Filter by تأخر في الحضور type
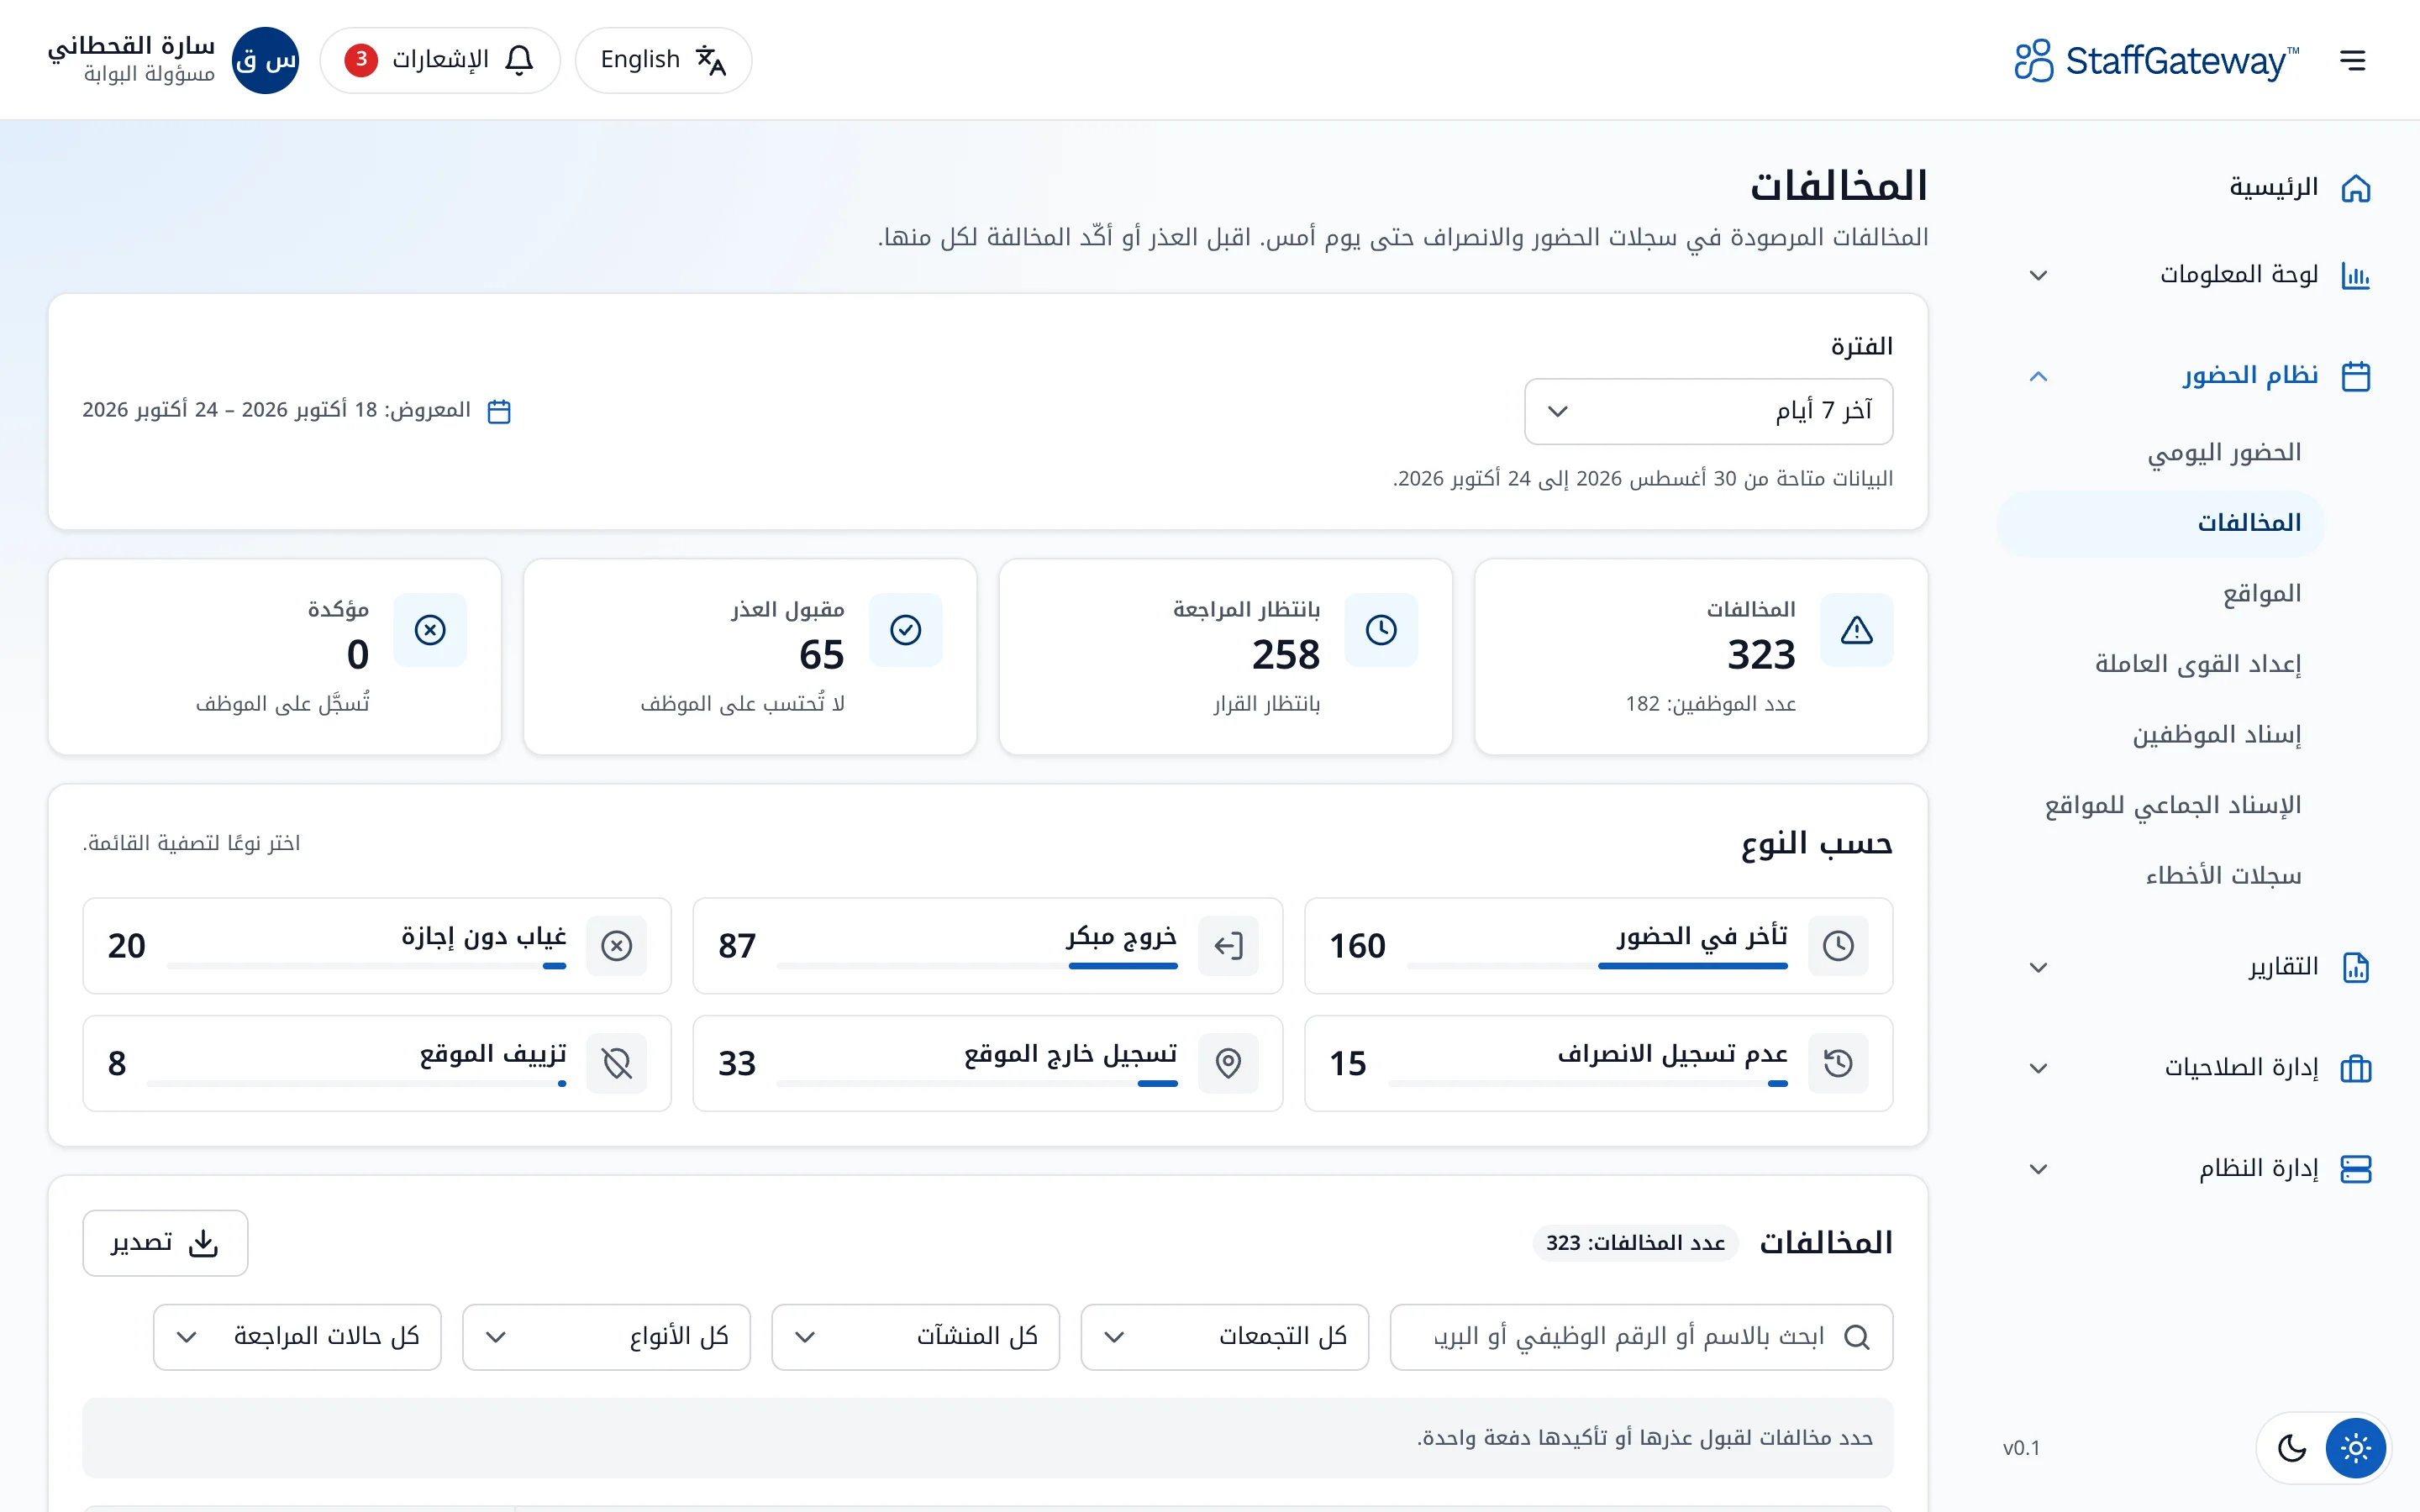This screenshot has width=2420, height=1512. click(x=1598, y=945)
